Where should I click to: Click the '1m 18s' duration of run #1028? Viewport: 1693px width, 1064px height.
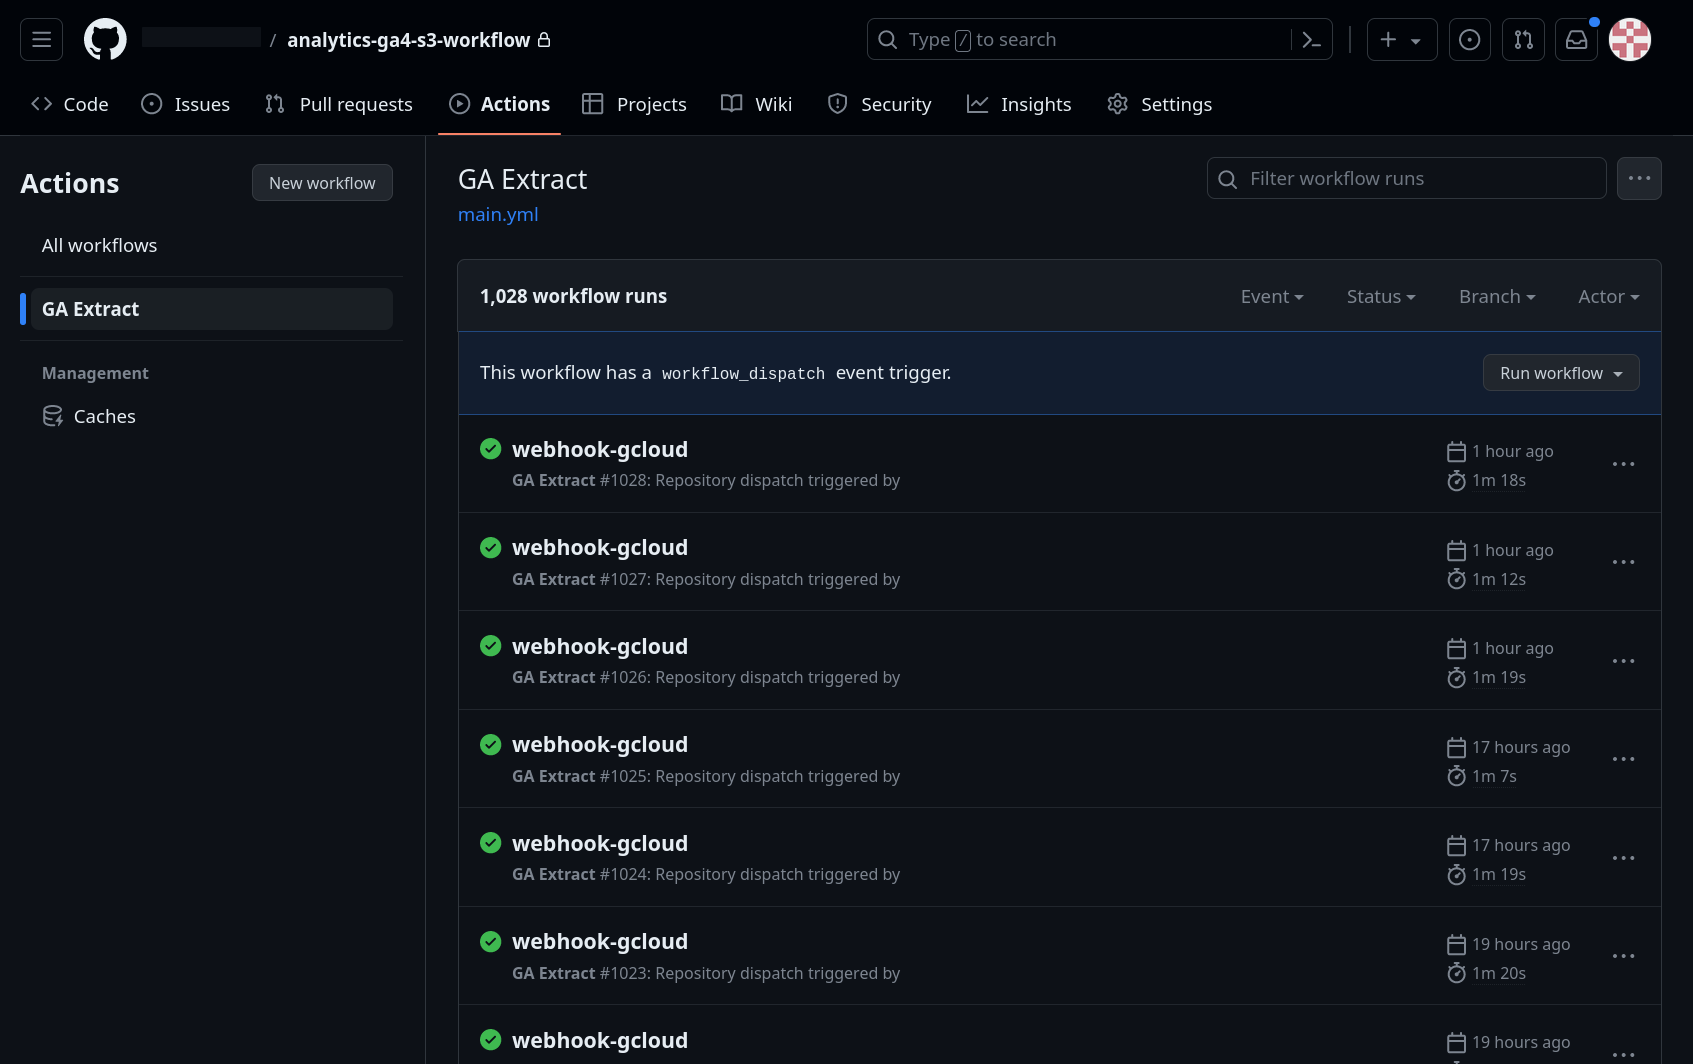[x=1499, y=481]
